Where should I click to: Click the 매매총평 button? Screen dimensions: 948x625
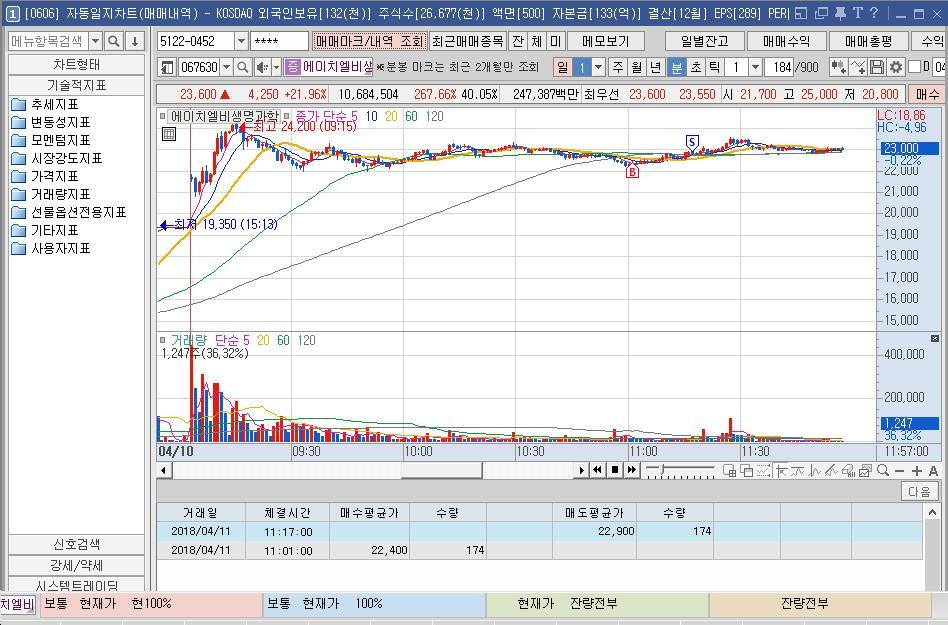[x=868, y=41]
